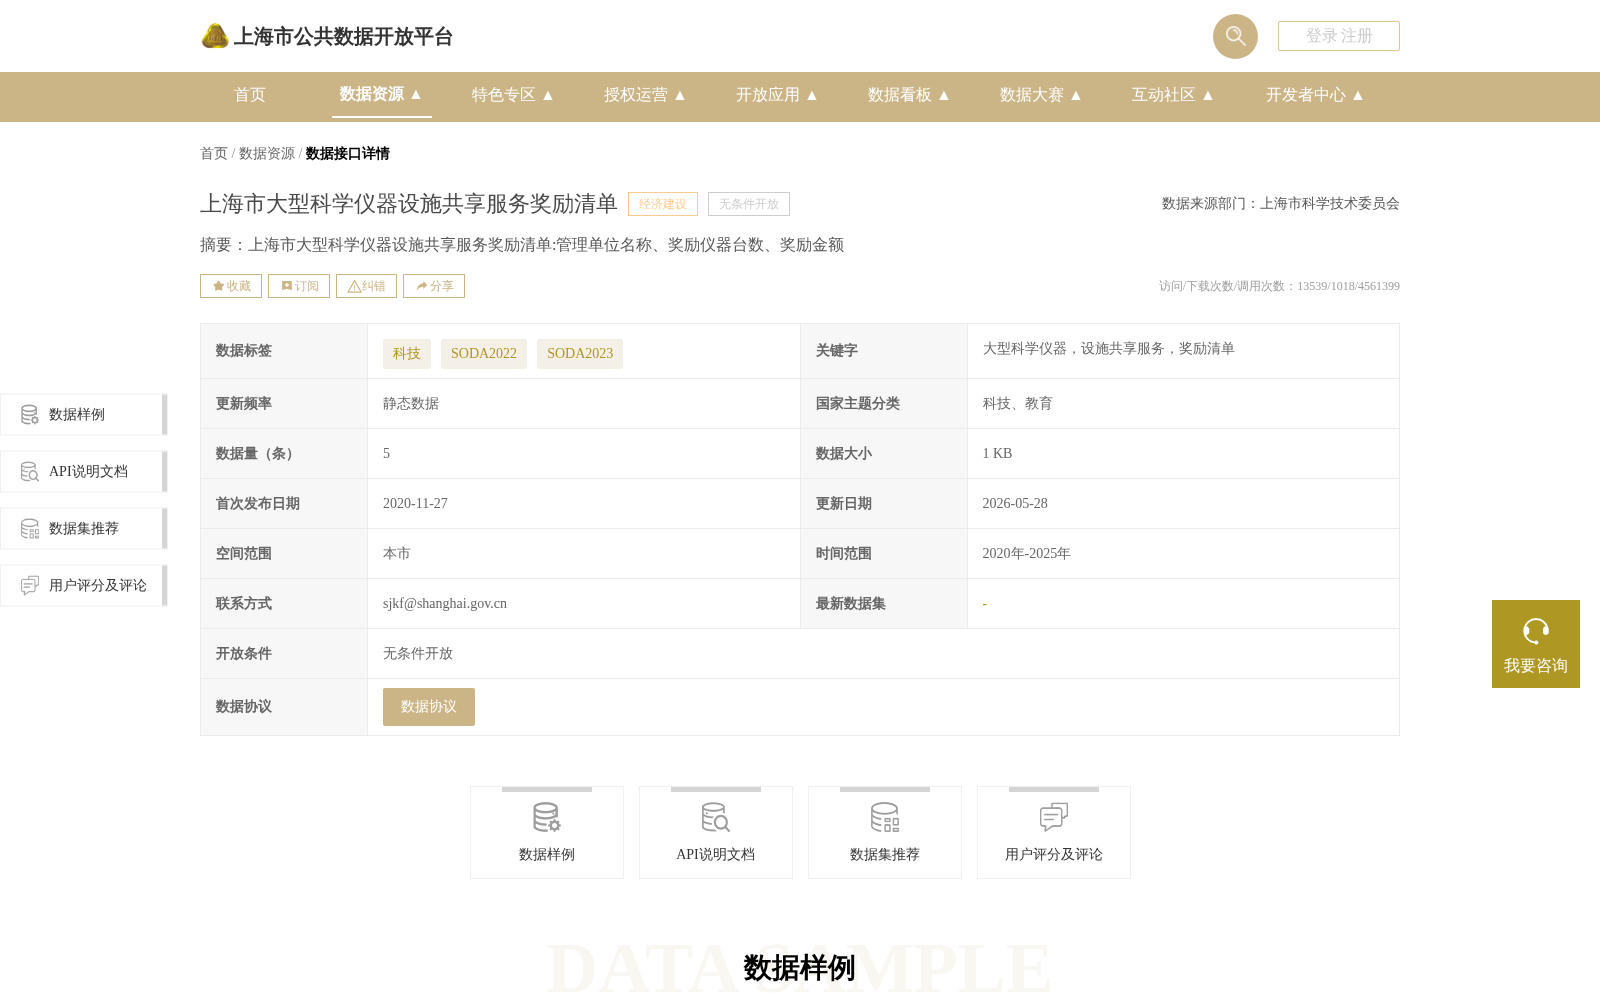Screen dimensions: 1600x1000
Task: Click 数据资源 breadcrumb link
Action: 267,153
